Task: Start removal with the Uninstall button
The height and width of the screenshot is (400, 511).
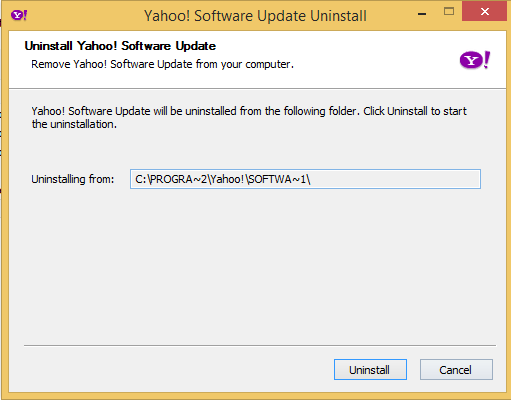Action: [x=370, y=369]
